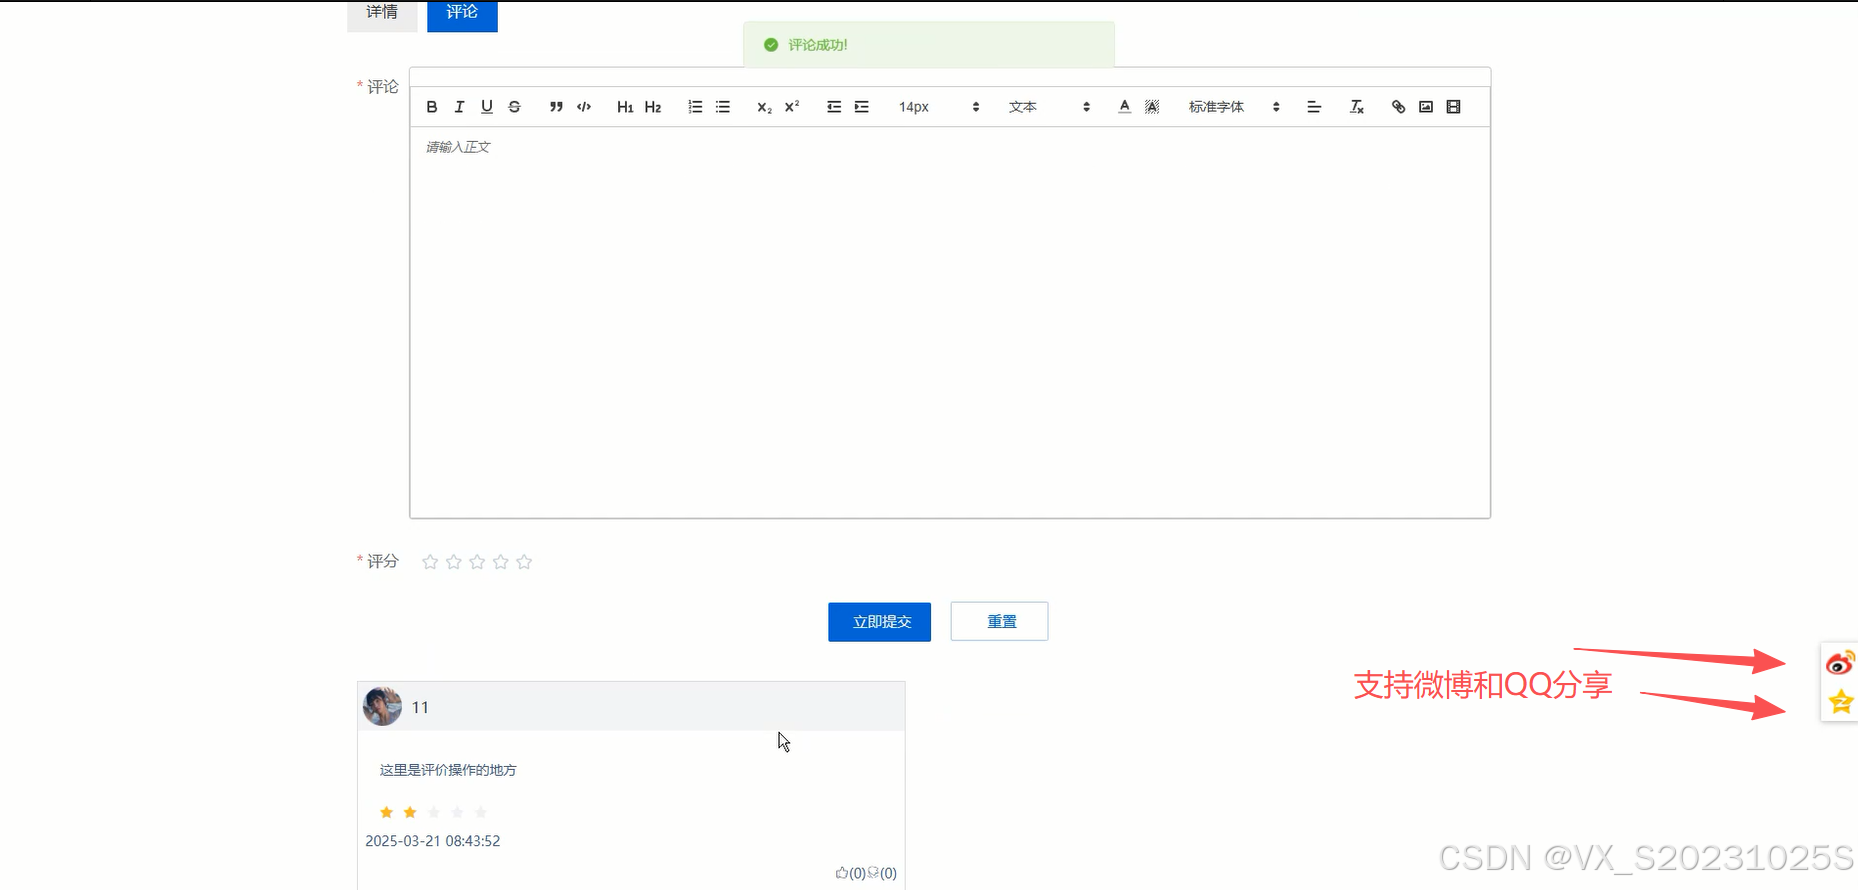This screenshot has width=1858, height=890.
Task: Select the timestamp 2025-03-21 08:43:52
Action: coord(433,841)
